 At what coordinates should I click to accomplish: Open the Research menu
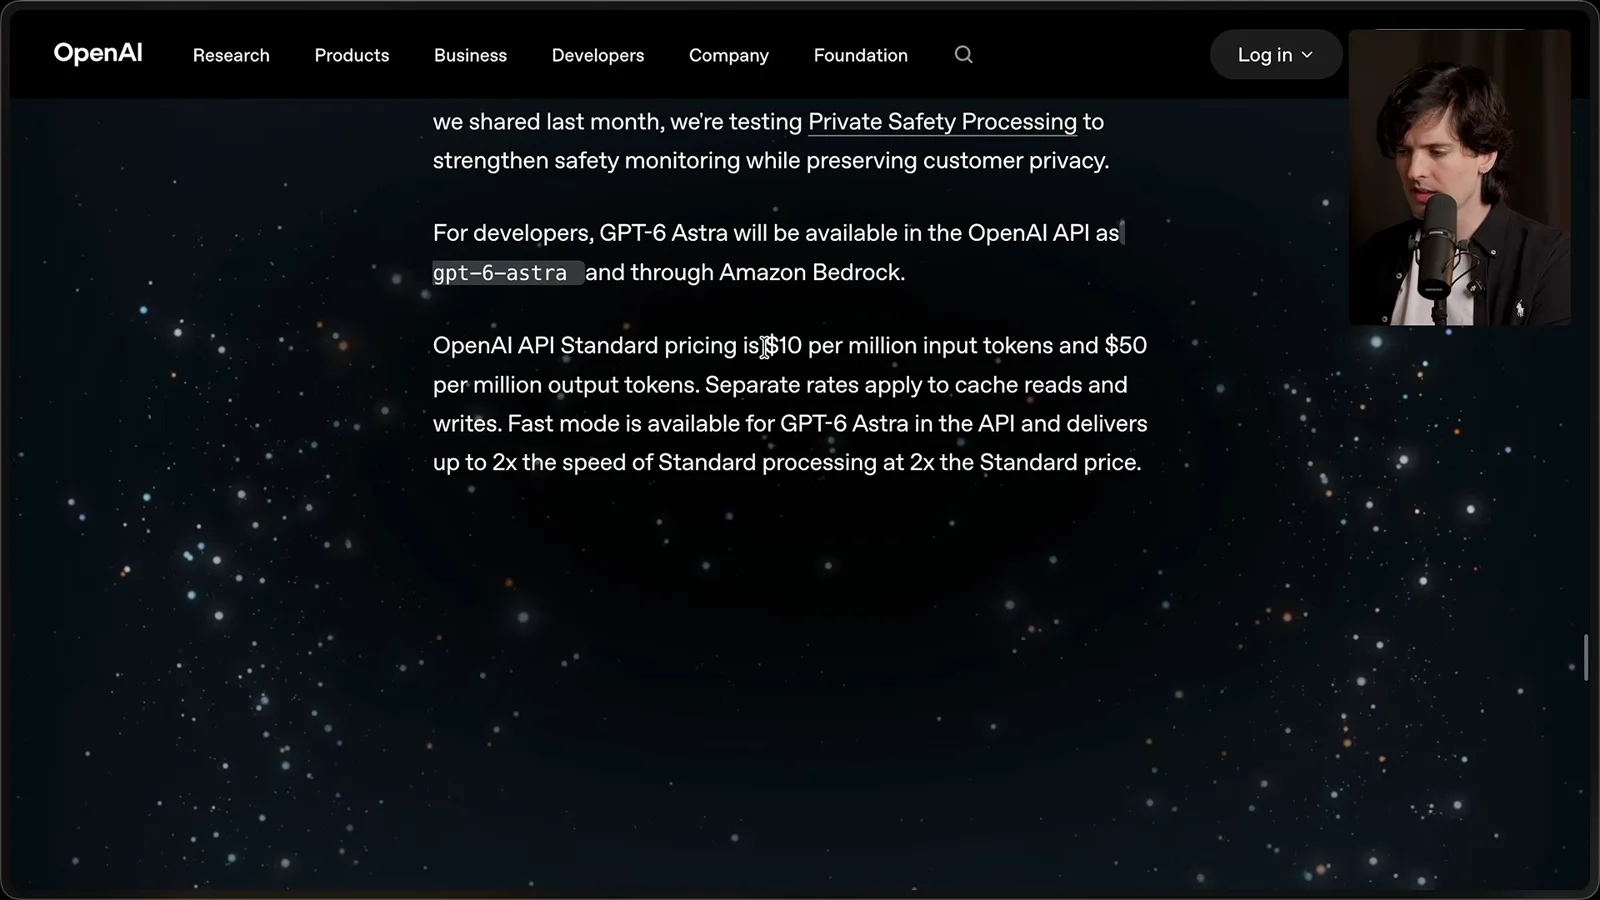point(231,55)
